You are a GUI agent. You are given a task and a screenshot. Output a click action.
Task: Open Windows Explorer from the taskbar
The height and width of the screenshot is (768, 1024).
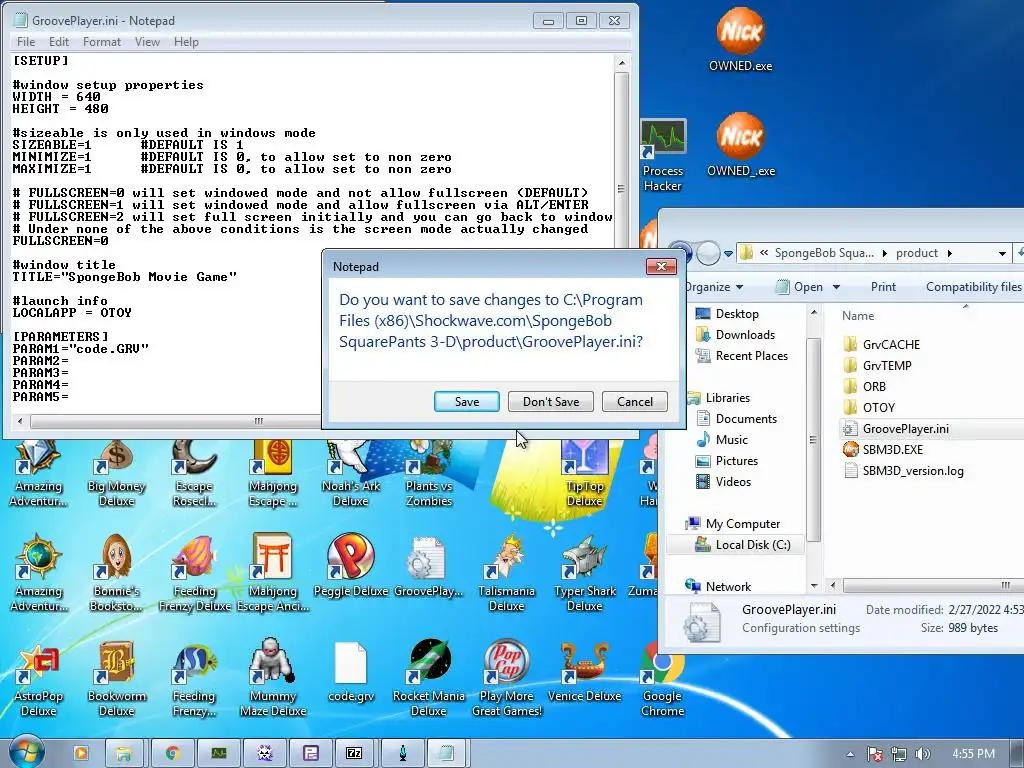click(123, 753)
